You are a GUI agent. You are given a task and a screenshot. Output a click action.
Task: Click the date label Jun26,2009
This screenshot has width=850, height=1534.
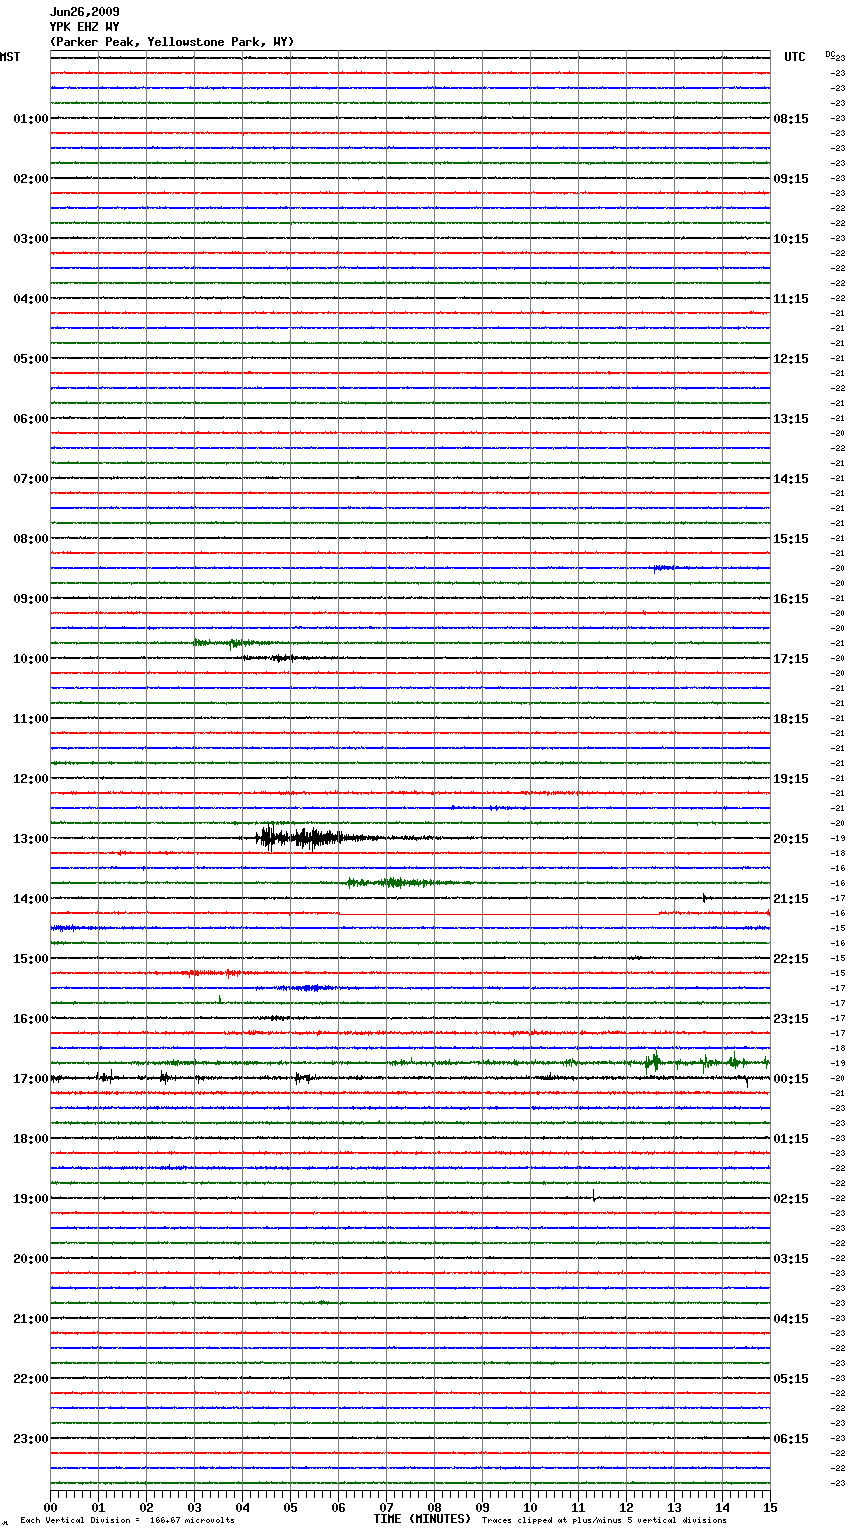[85, 12]
